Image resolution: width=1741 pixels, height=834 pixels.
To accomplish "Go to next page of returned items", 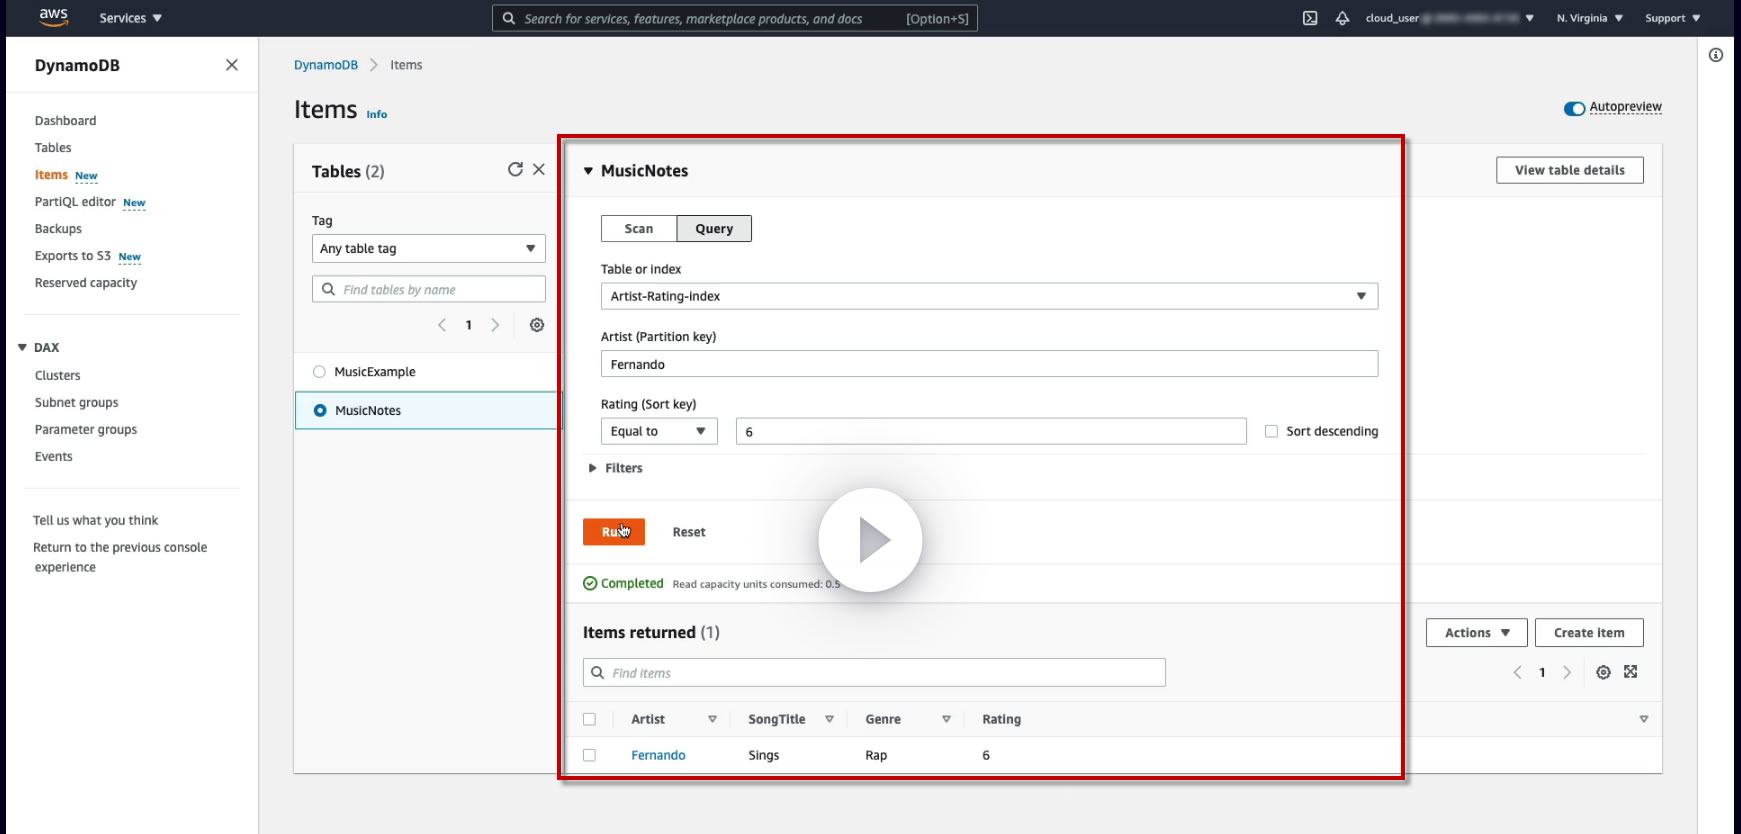I will tap(1567, 672).
